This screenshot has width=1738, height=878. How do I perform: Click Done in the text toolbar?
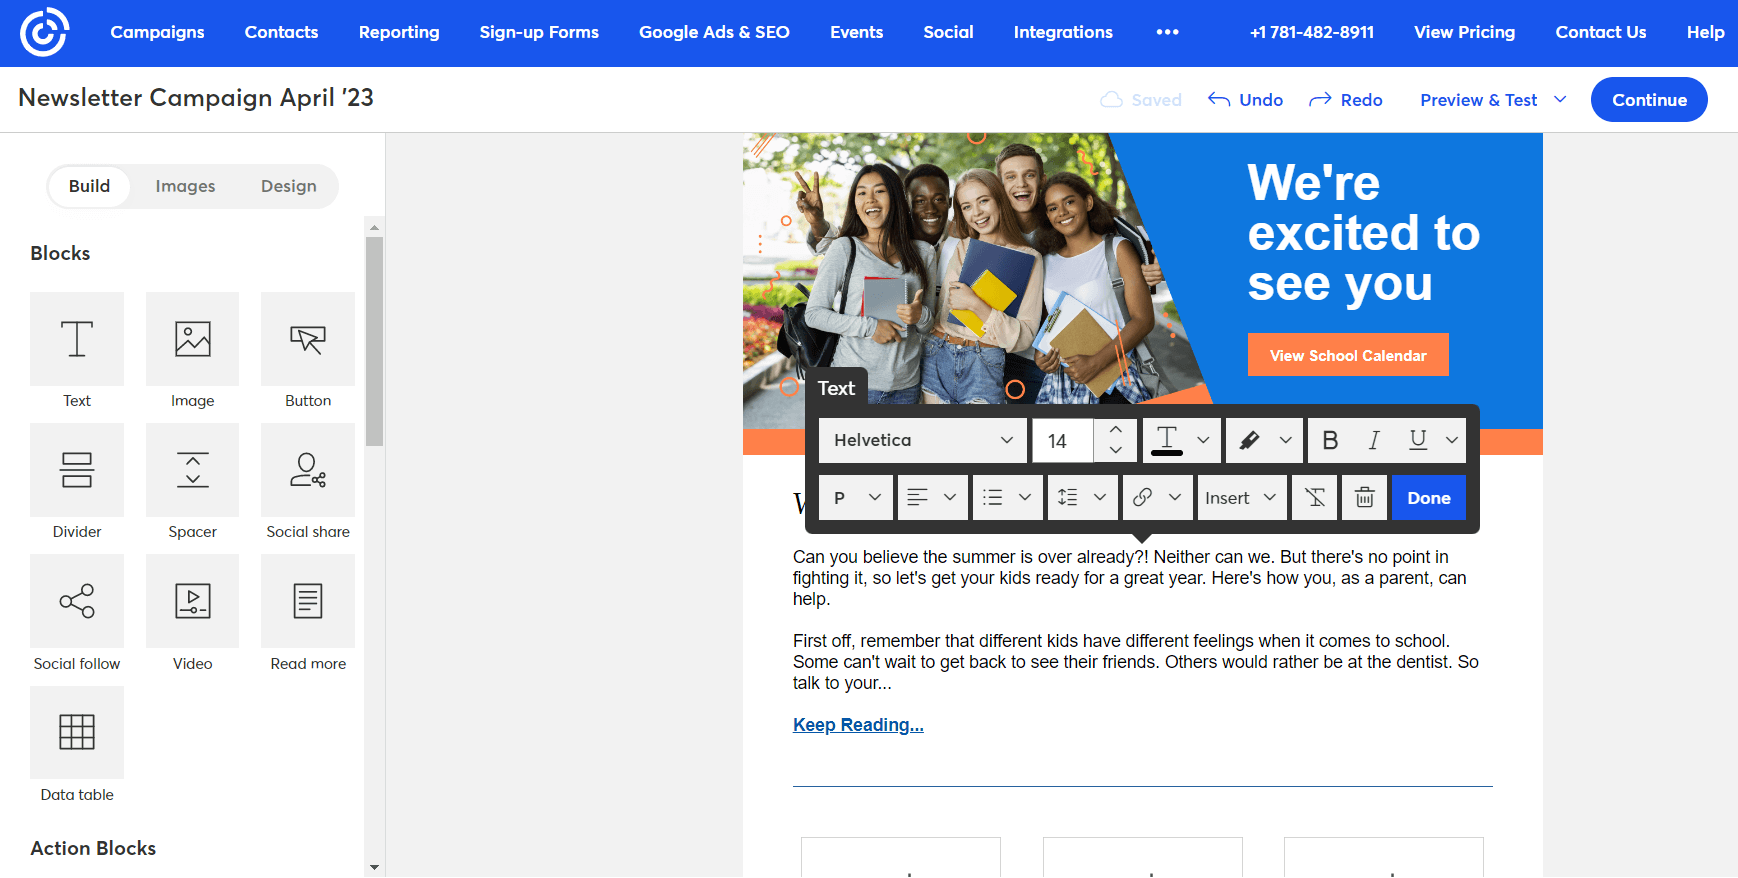1428,498
